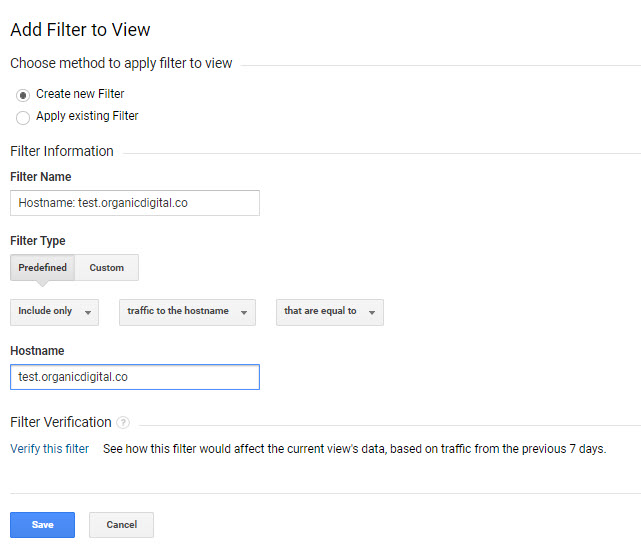Select the Create new Filter radio button

[x=23, y=95]
